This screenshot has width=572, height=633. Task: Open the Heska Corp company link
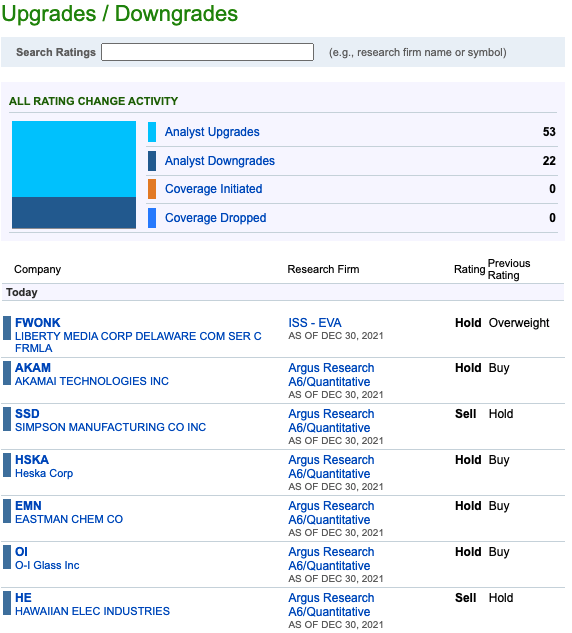point(44,473)
